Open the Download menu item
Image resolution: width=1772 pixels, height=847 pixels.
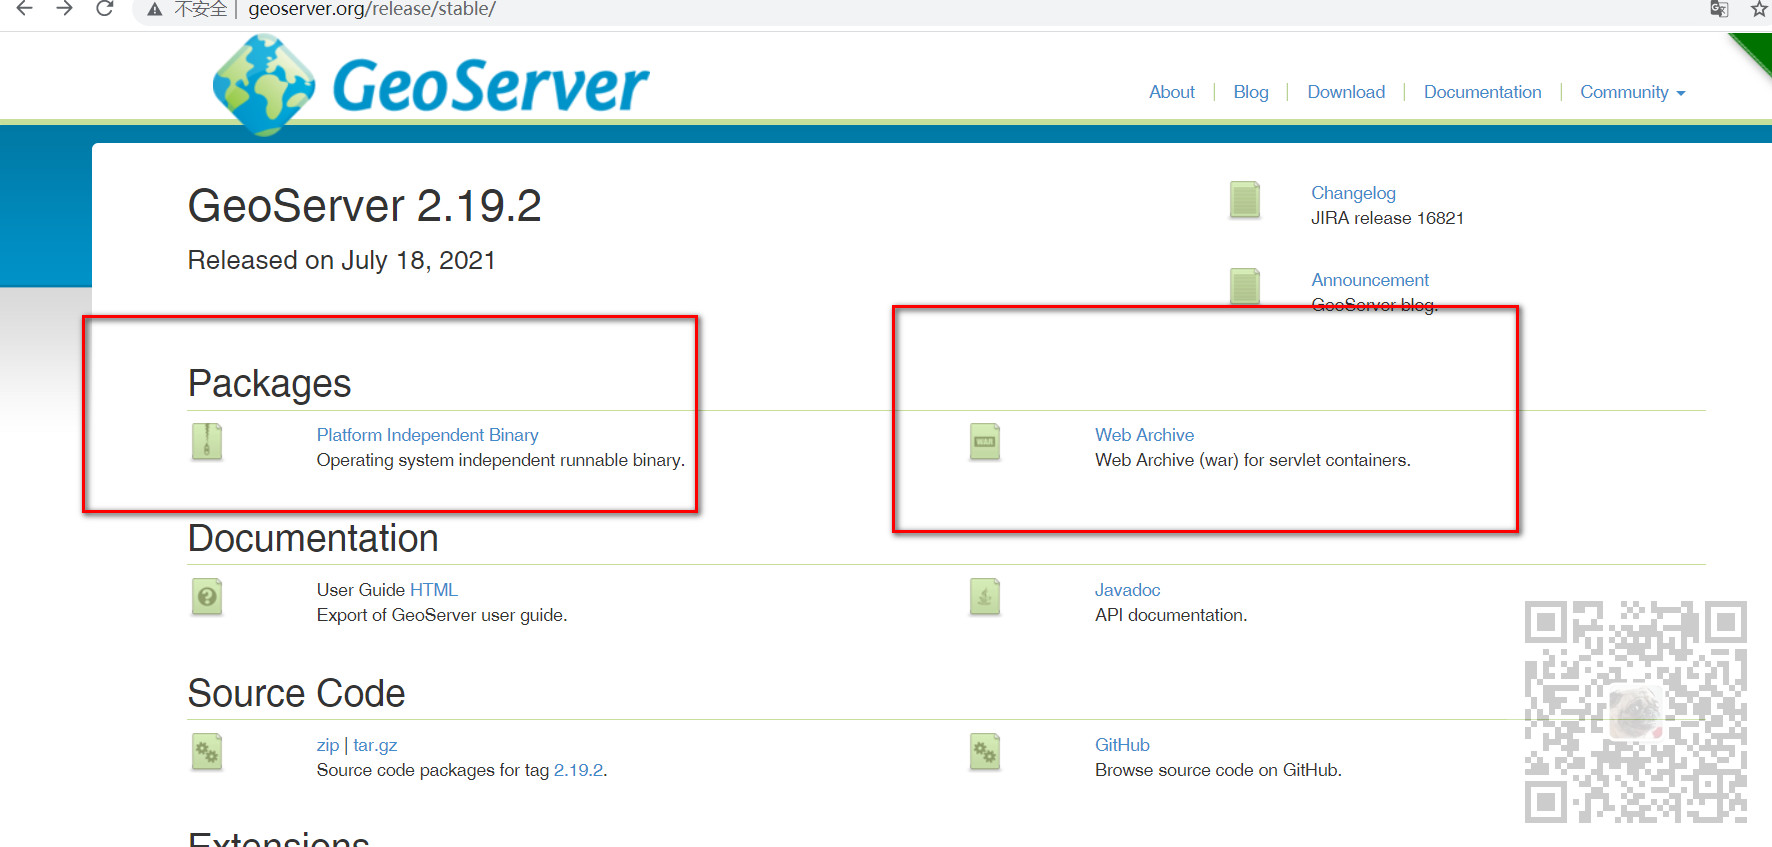point(1346,92)
